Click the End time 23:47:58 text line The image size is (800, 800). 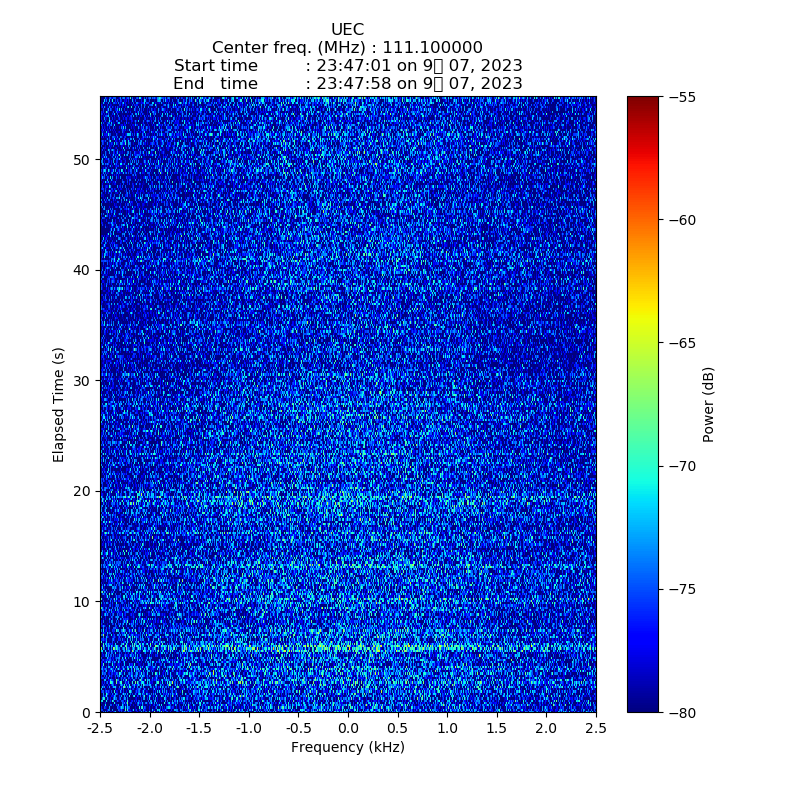pyautogui.click(x=347, y=84)
